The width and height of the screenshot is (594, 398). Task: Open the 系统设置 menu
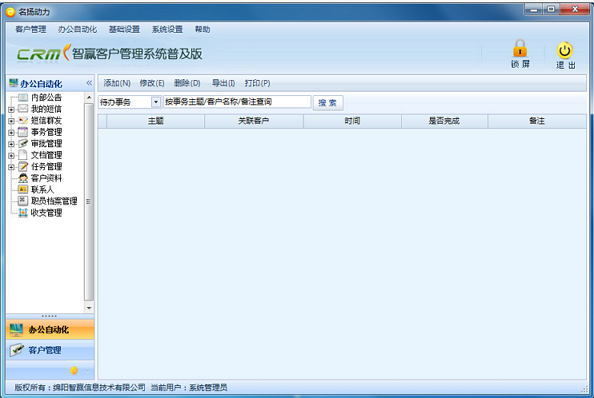tap(167, 29)
